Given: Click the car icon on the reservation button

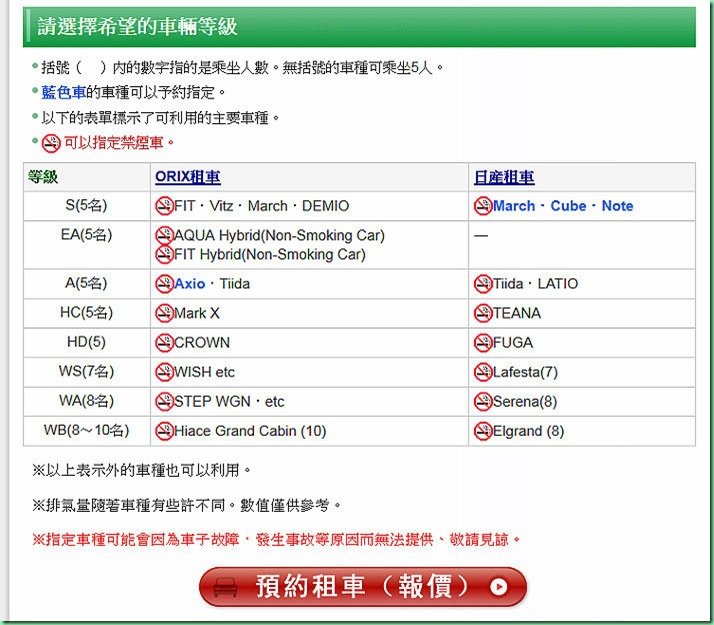Looking at the screenshot, I should click(225, 587).
